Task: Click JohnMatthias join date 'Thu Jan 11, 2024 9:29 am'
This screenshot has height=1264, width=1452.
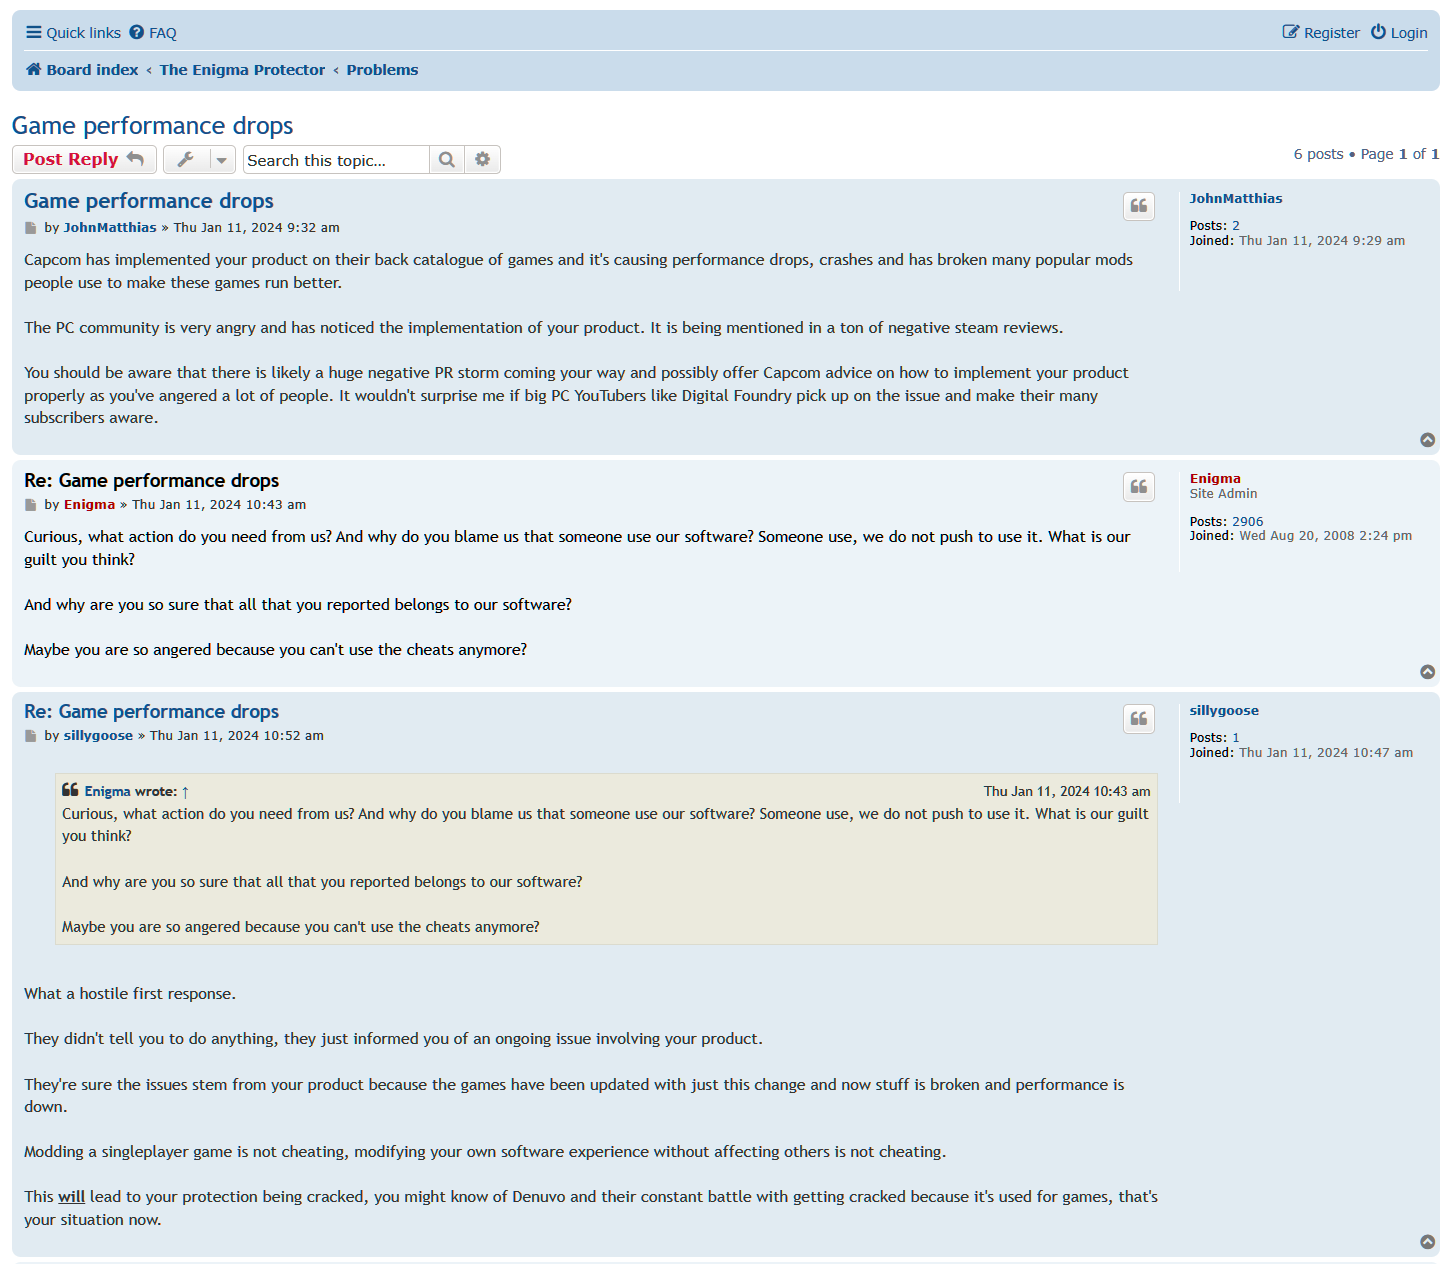Action: point(1322,241)
